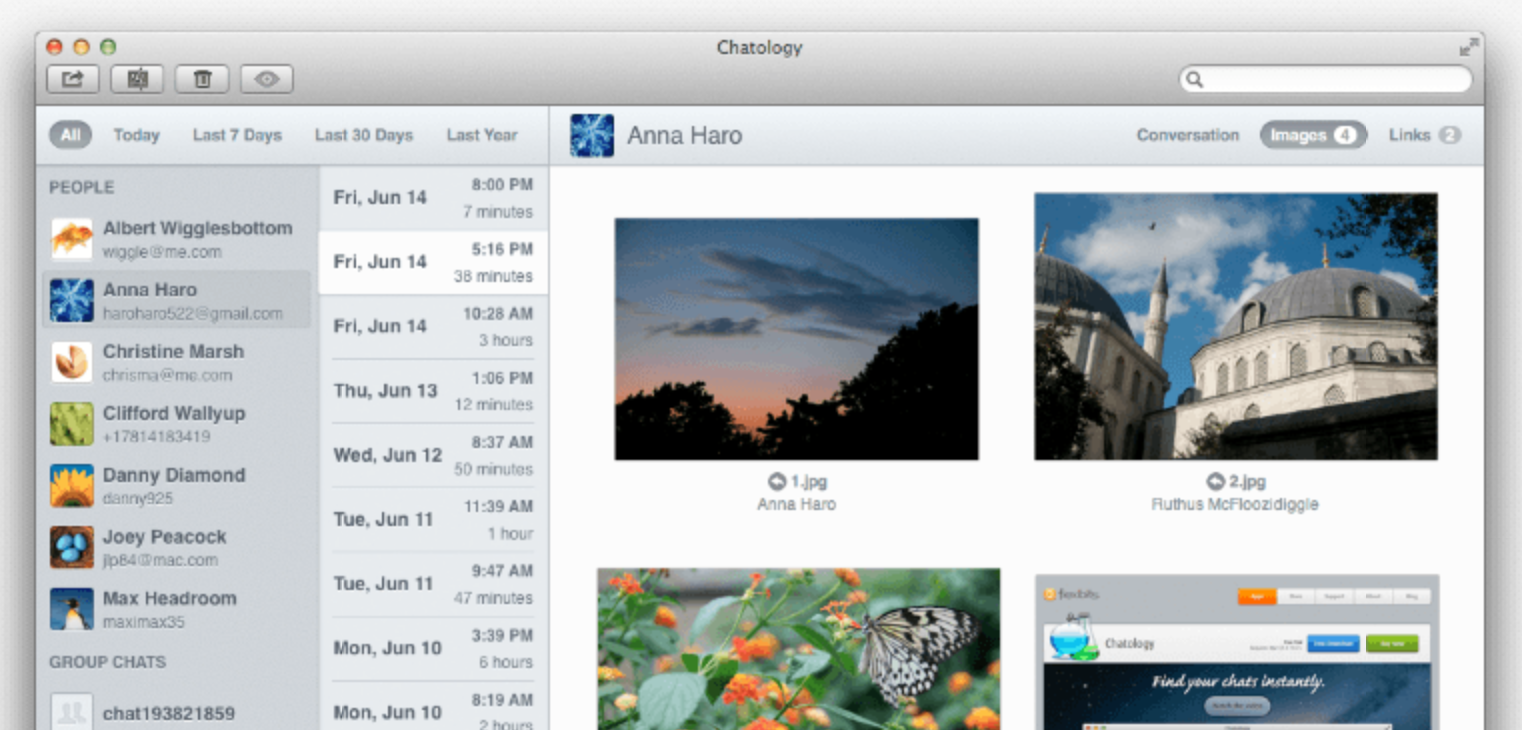Click the haroharo522@gmail.com address
This screenshot has width=1522, height=730.
pos(193,314)
